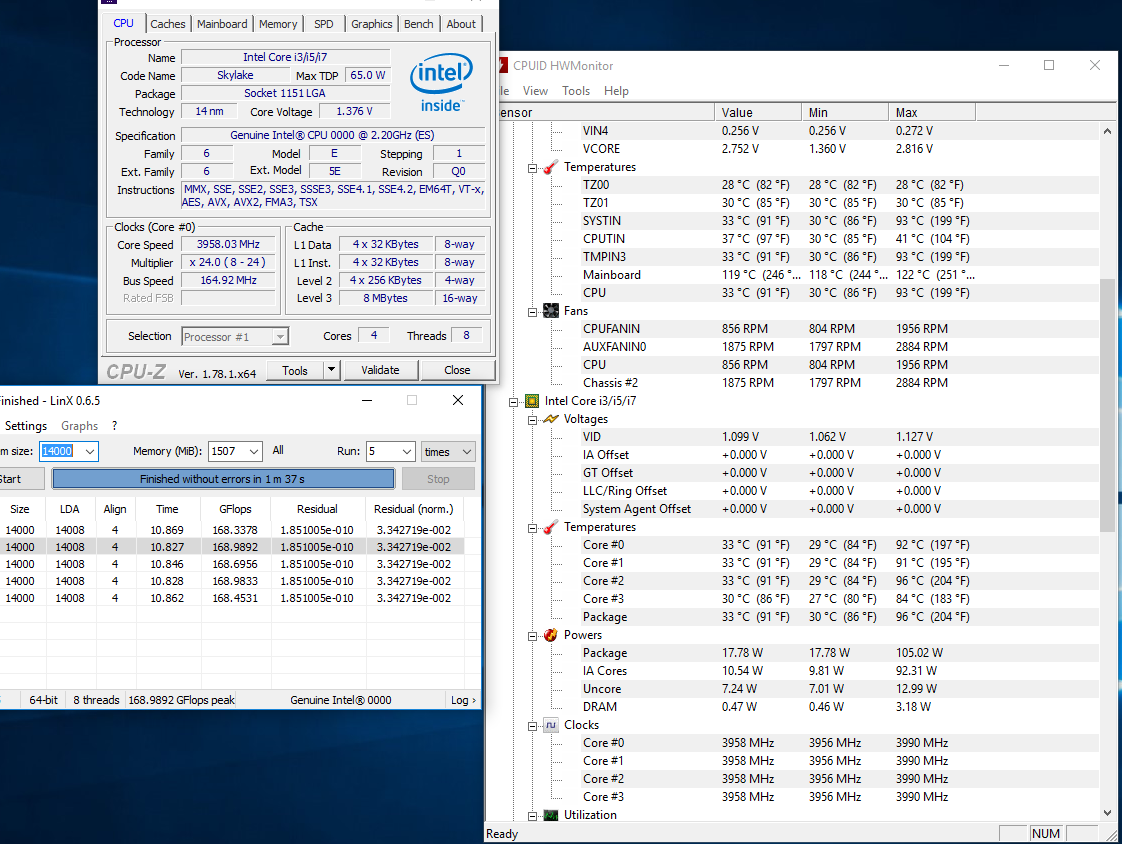
Task: Collapse the Fans node in HWMonitor
Action: [x=532, y=312]
